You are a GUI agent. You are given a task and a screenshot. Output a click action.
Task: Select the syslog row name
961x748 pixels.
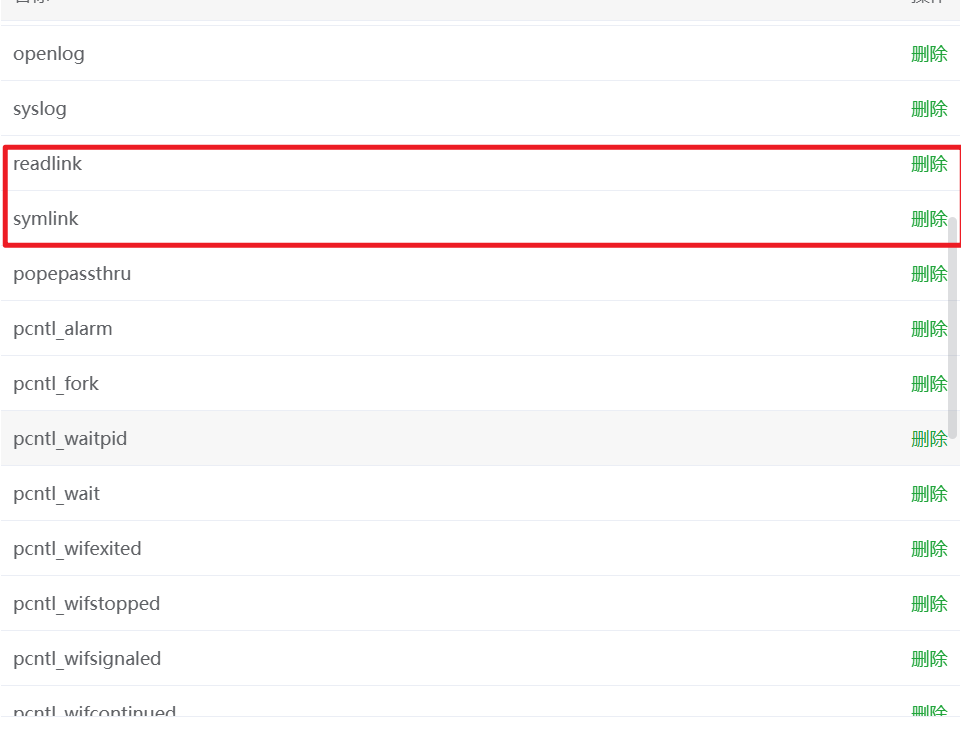[x=40, y=109]
